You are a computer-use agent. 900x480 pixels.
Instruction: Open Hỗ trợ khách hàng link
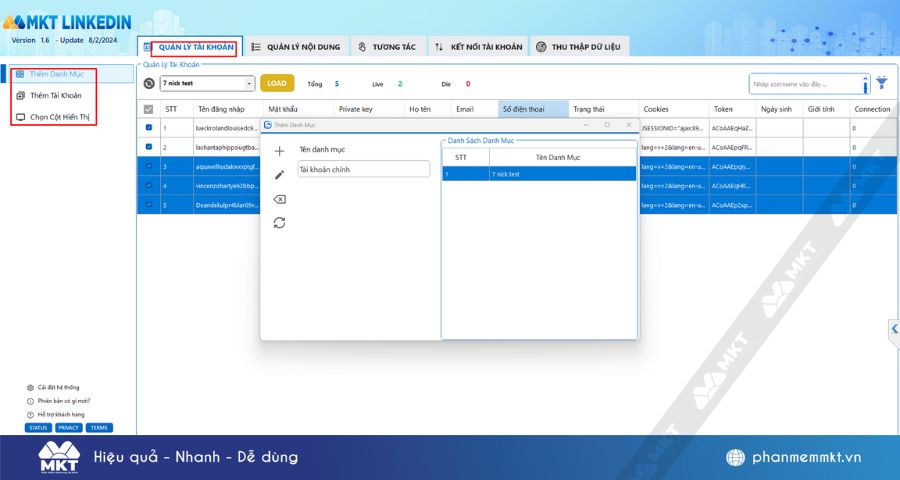coord(61,415)
